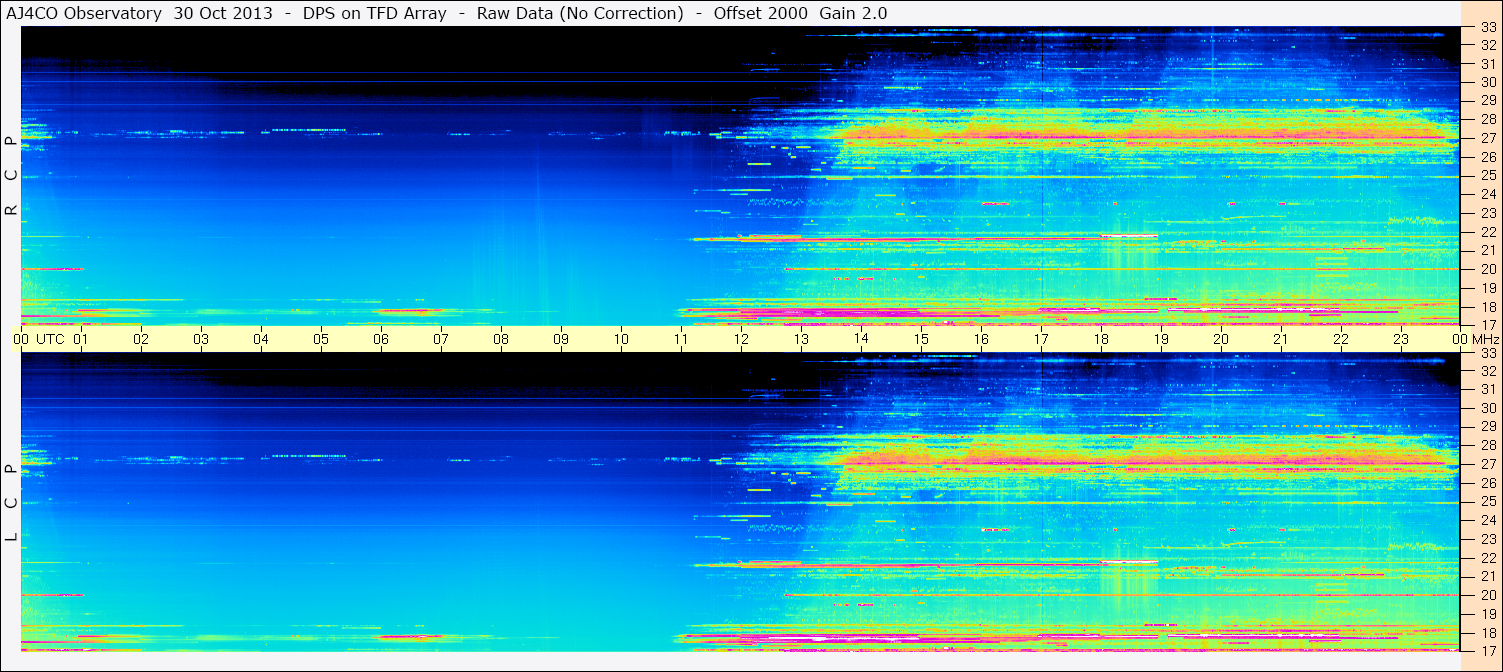Click the 30 MHz tick of the LCP panel

[1487, 408]
